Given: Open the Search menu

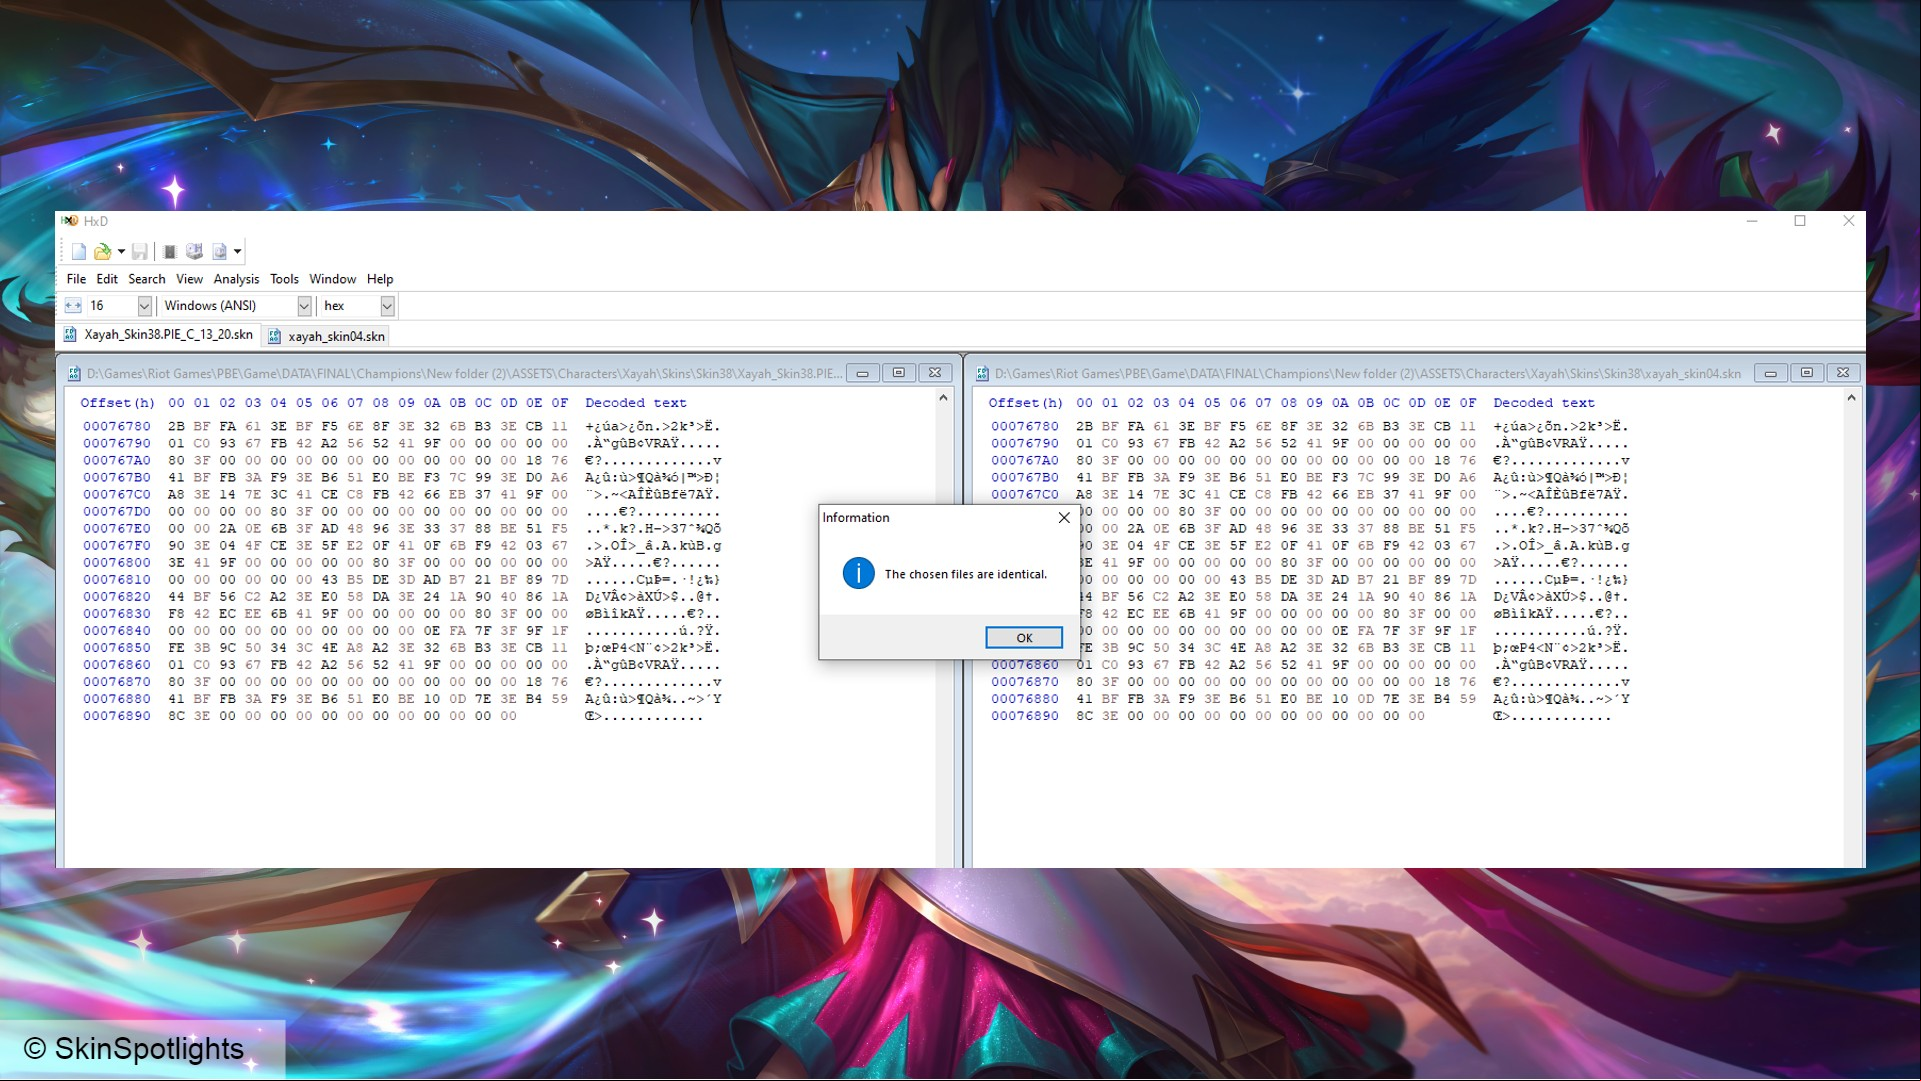Looking at the screenshot, I should tap(146, 279).
